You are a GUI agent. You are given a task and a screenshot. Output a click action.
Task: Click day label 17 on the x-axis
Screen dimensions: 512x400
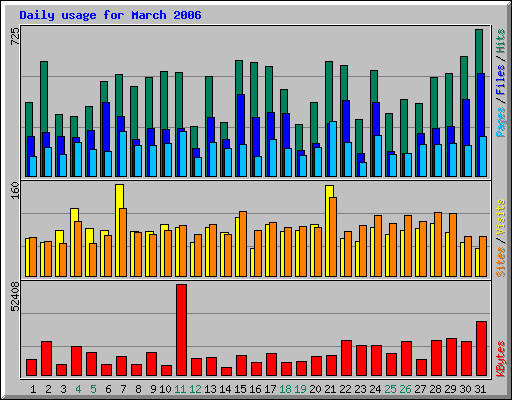270,389
